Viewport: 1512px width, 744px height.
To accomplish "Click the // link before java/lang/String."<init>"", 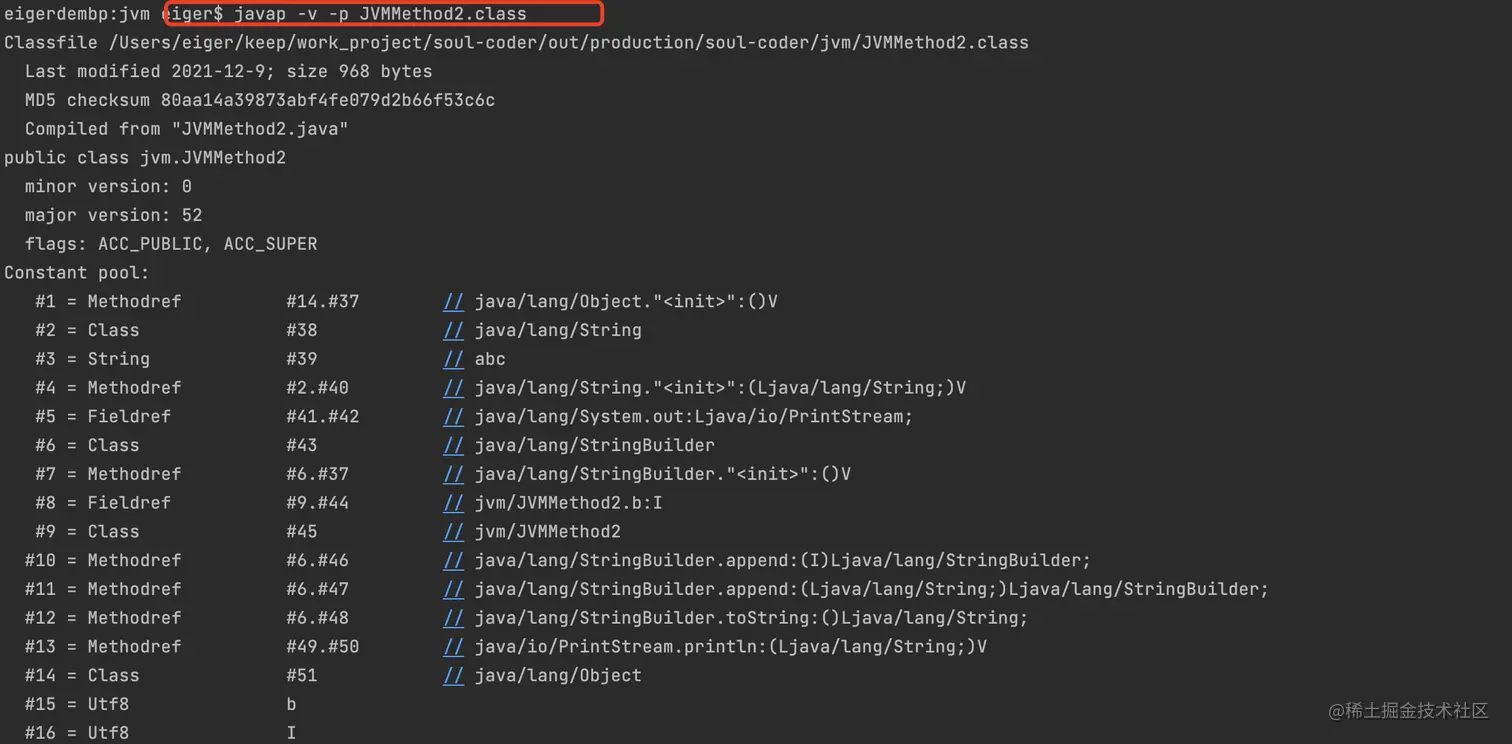I will (454, 388).
